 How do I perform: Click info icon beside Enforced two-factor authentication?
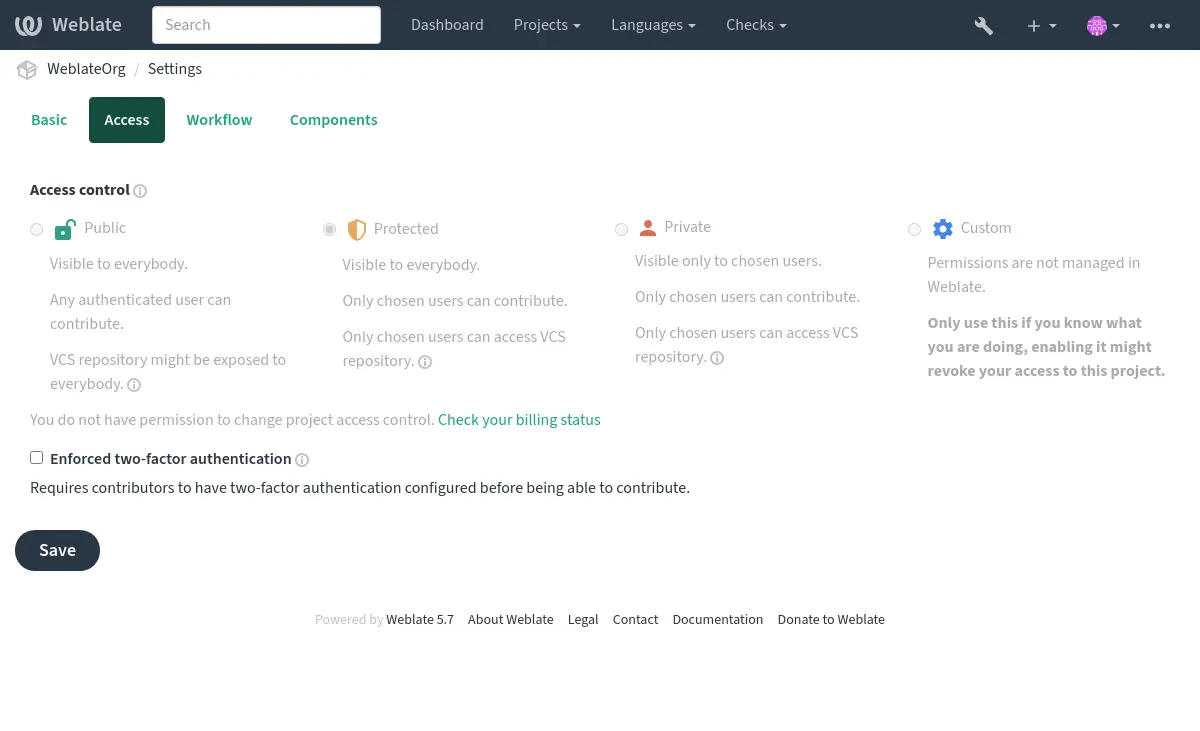[x=302, y=460]
